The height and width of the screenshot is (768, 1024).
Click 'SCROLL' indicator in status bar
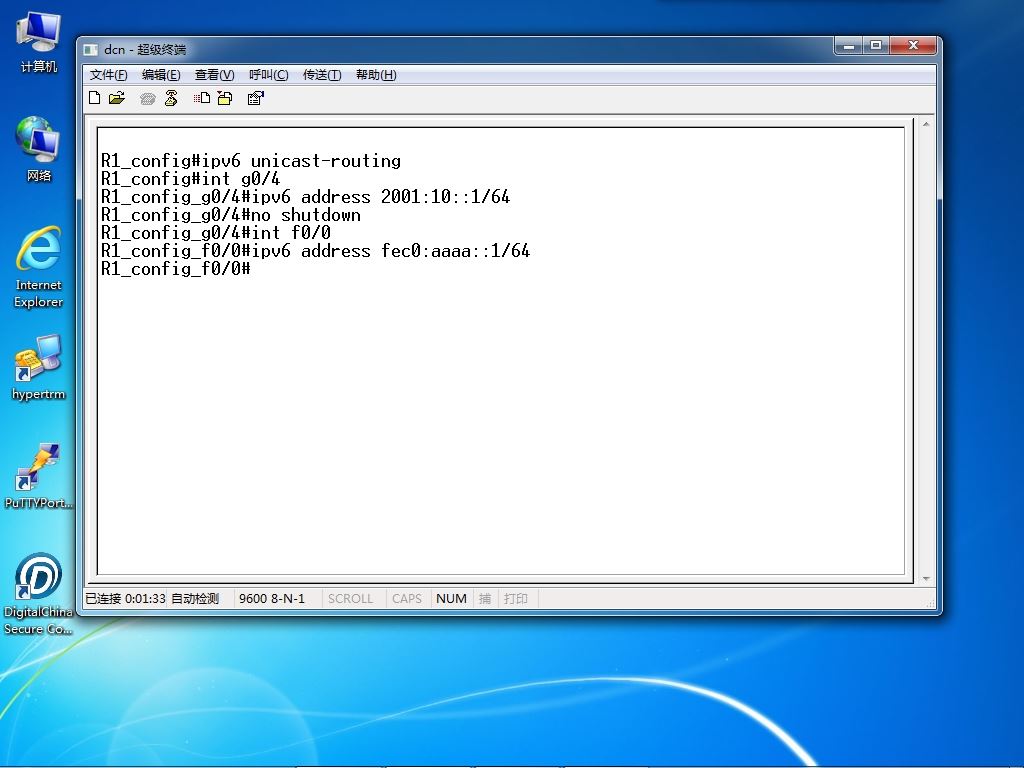pyautogui.click(x=350, y=598)
